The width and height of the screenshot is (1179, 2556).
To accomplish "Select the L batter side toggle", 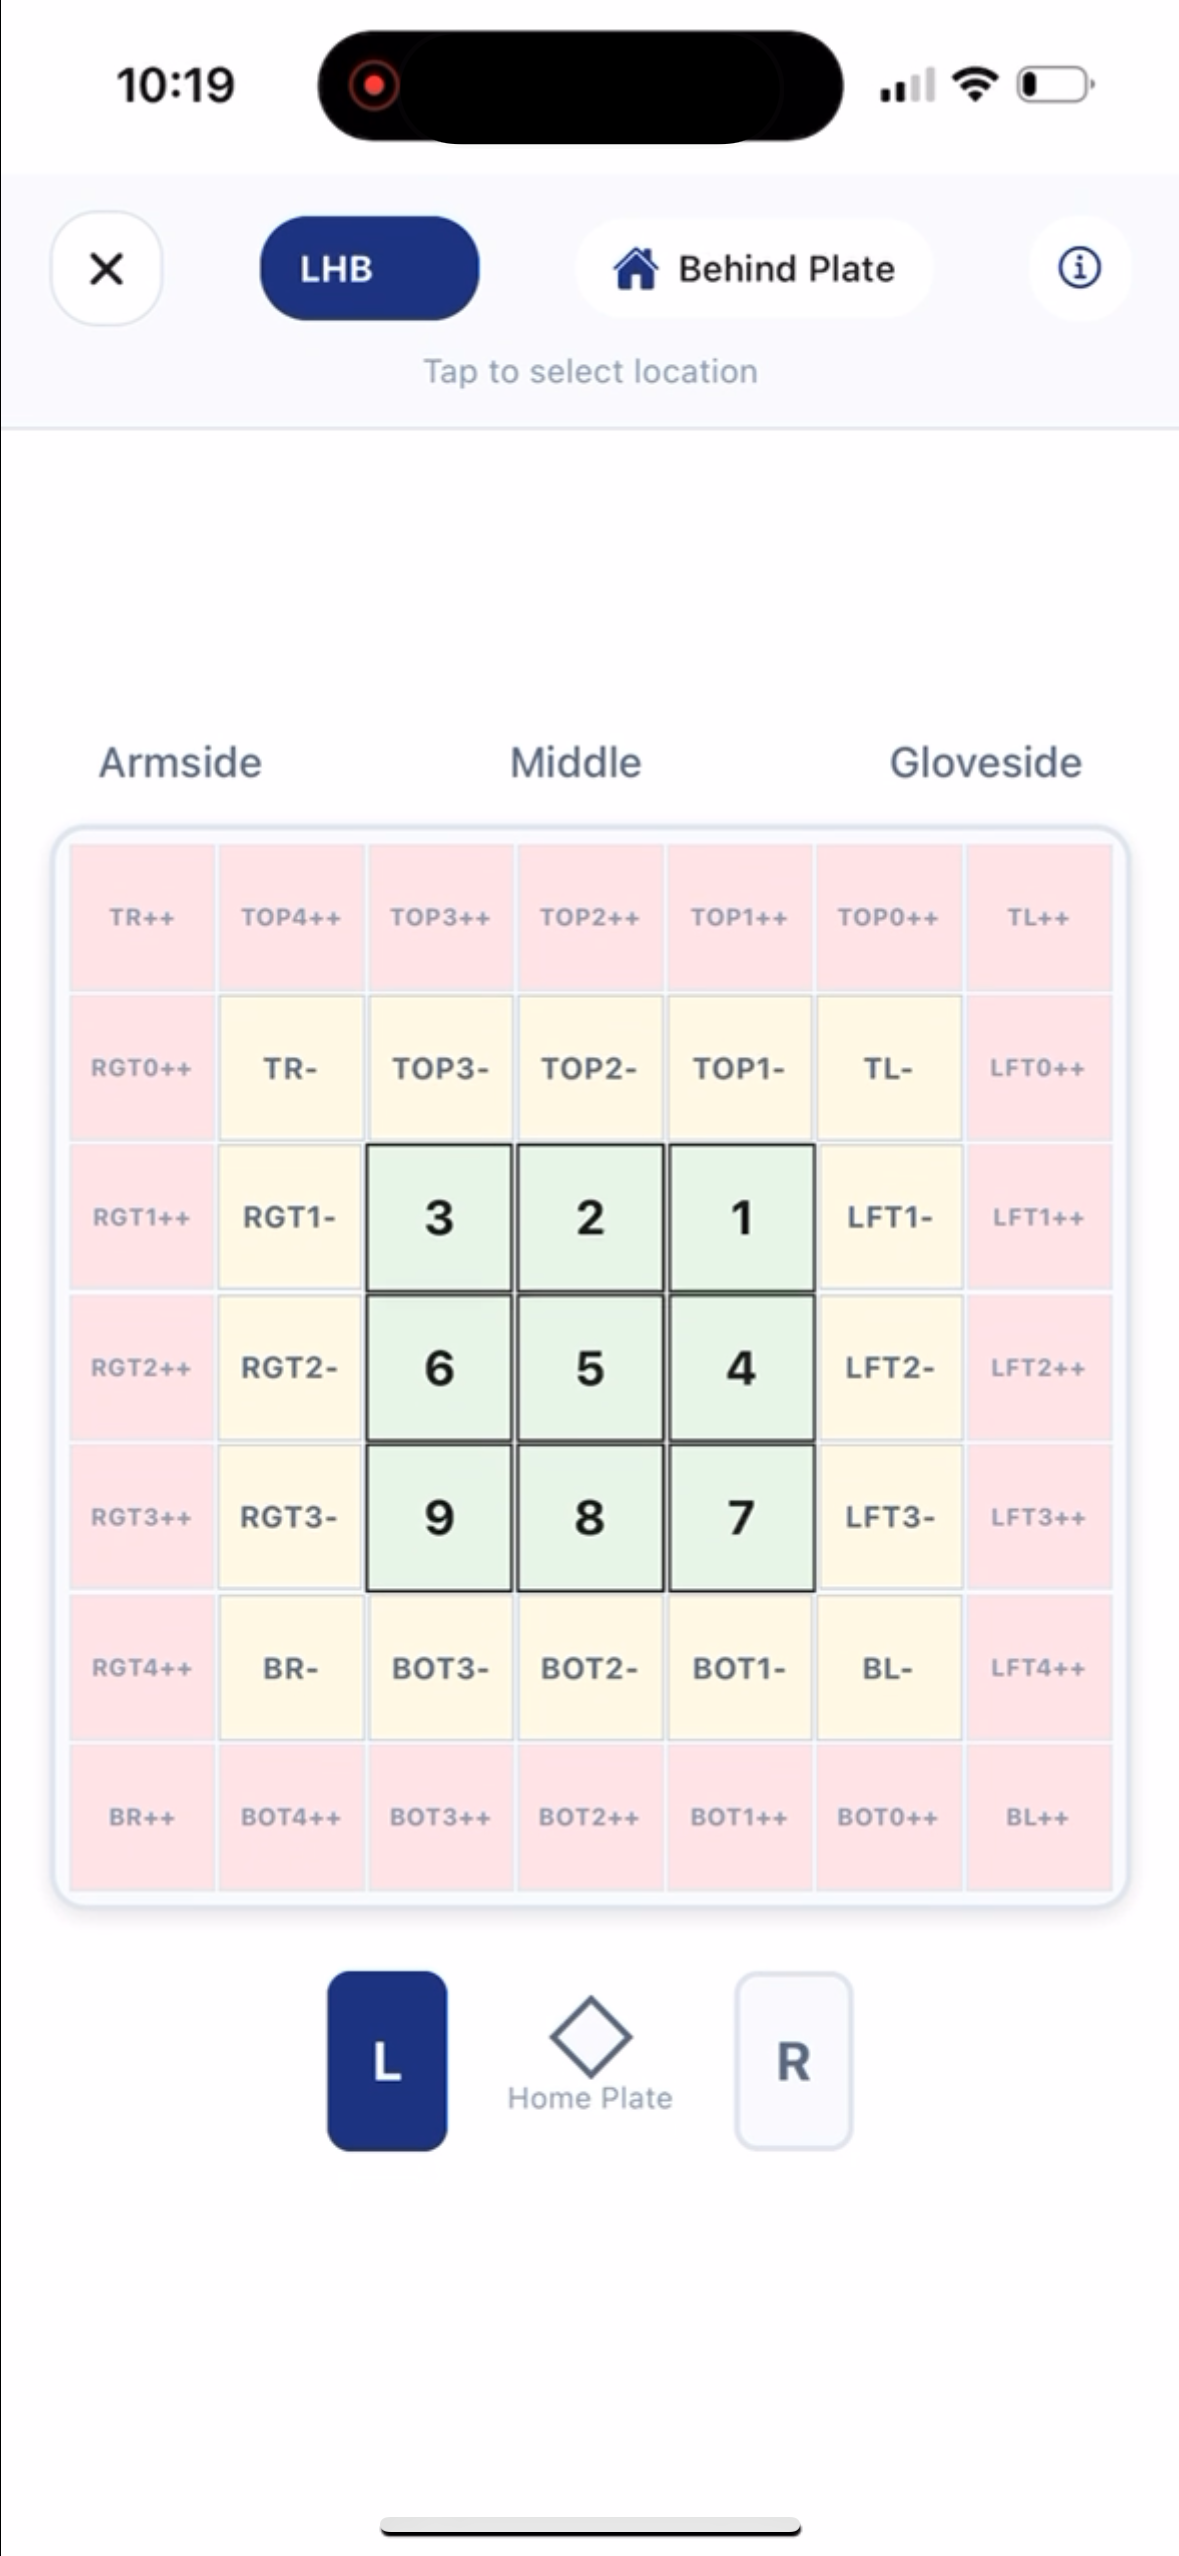I will [387, 2060].
